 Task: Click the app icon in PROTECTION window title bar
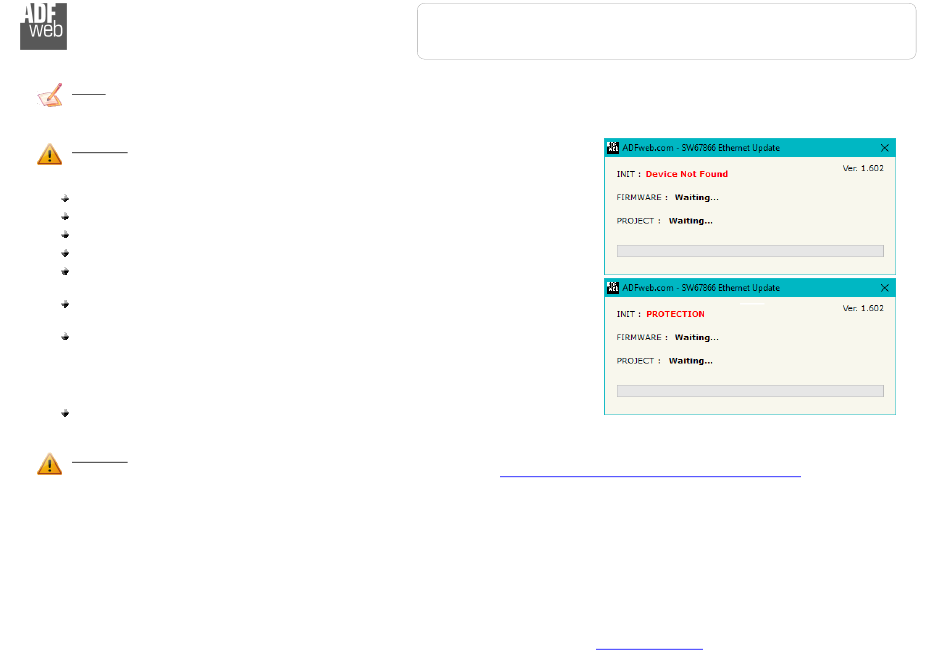[x=613, y=287]
